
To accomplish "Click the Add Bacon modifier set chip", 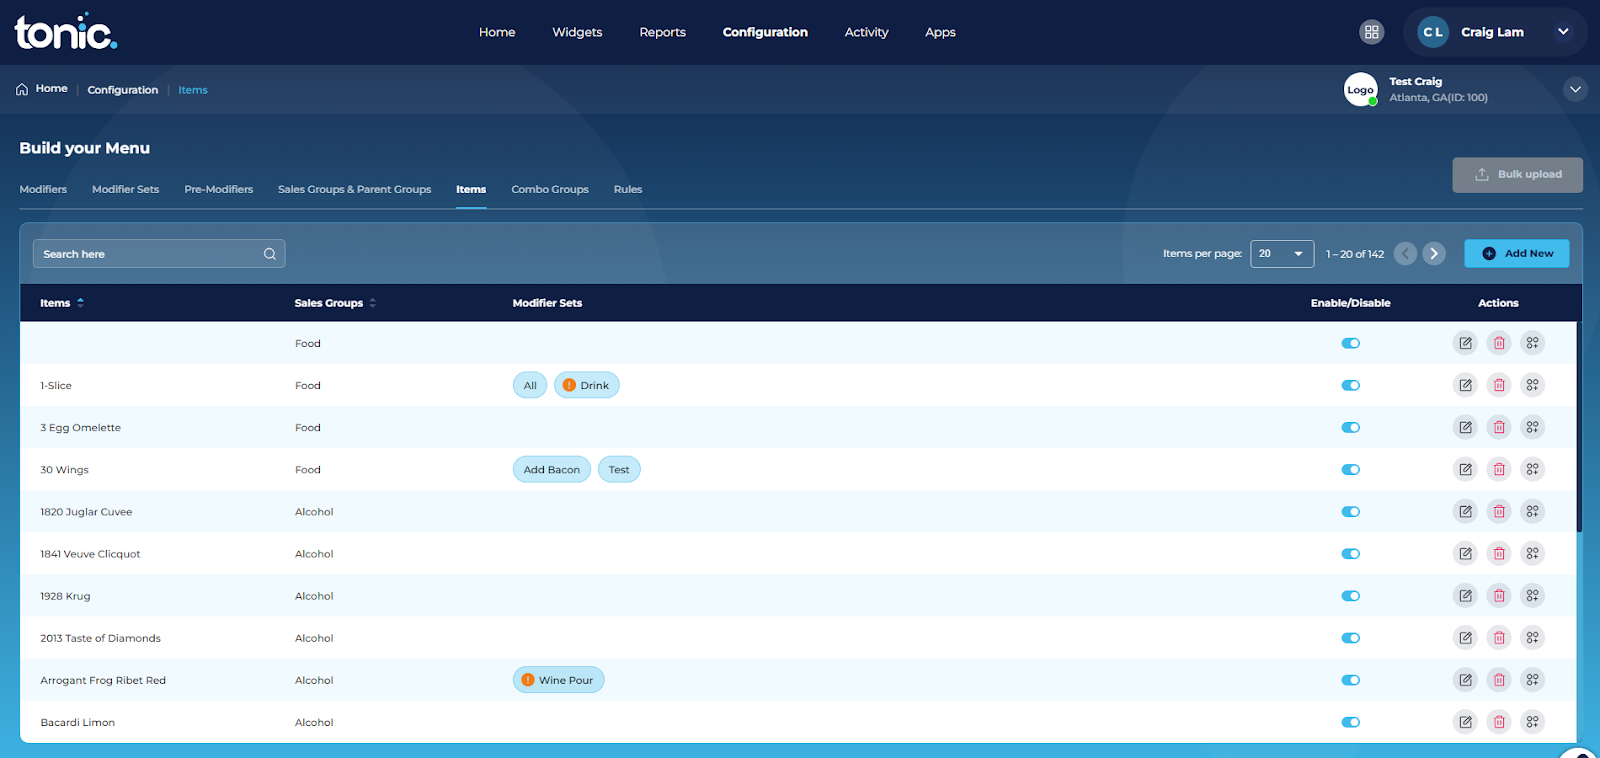I will [552, 469].
